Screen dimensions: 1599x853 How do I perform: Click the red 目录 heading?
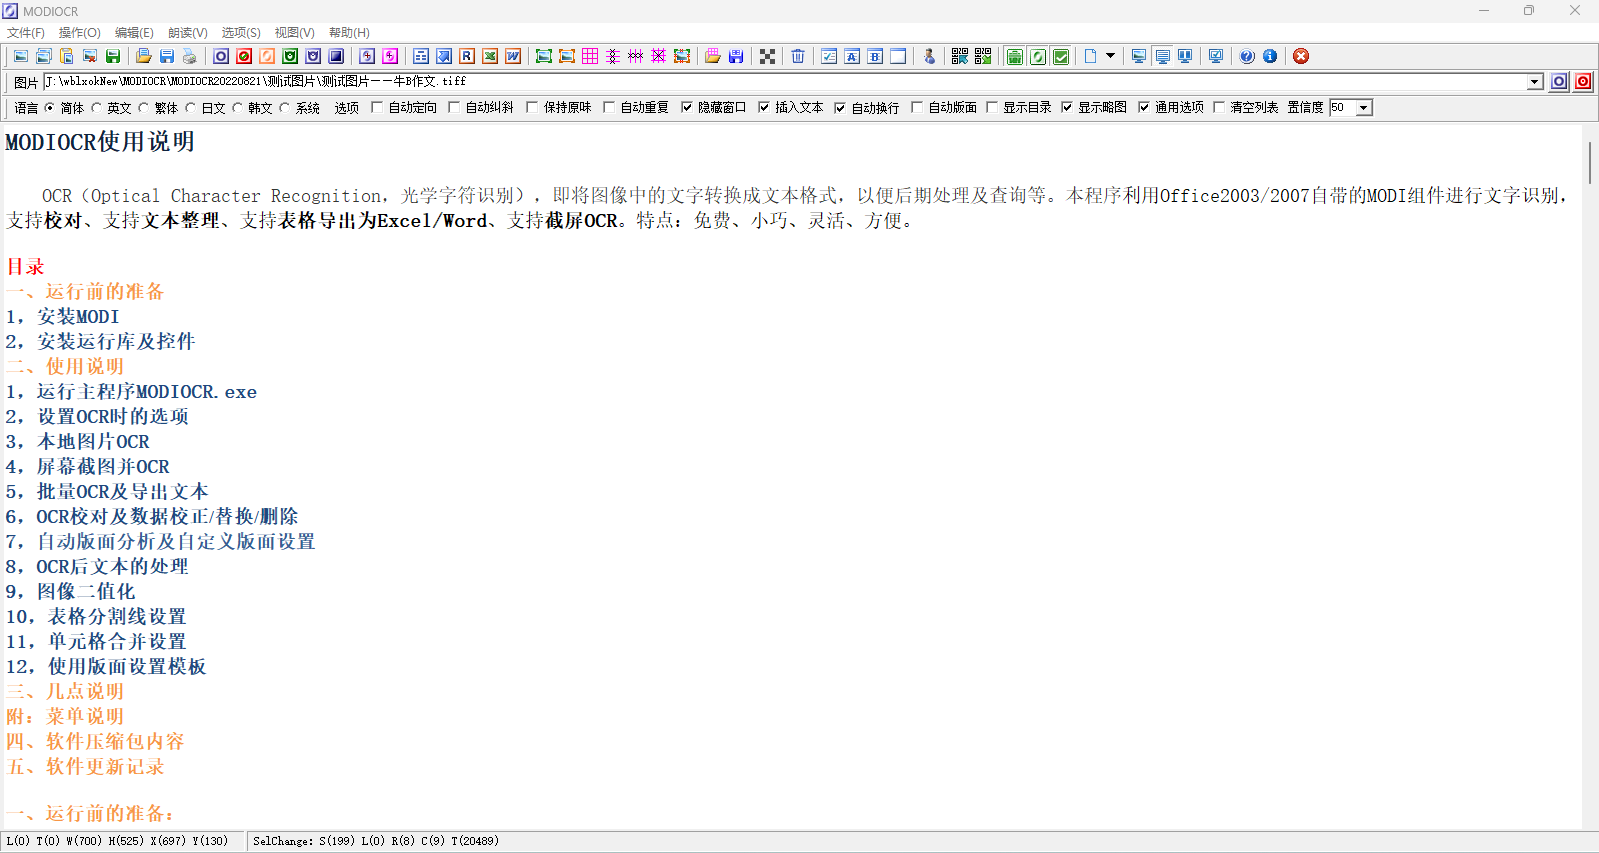tap(25, 267)
